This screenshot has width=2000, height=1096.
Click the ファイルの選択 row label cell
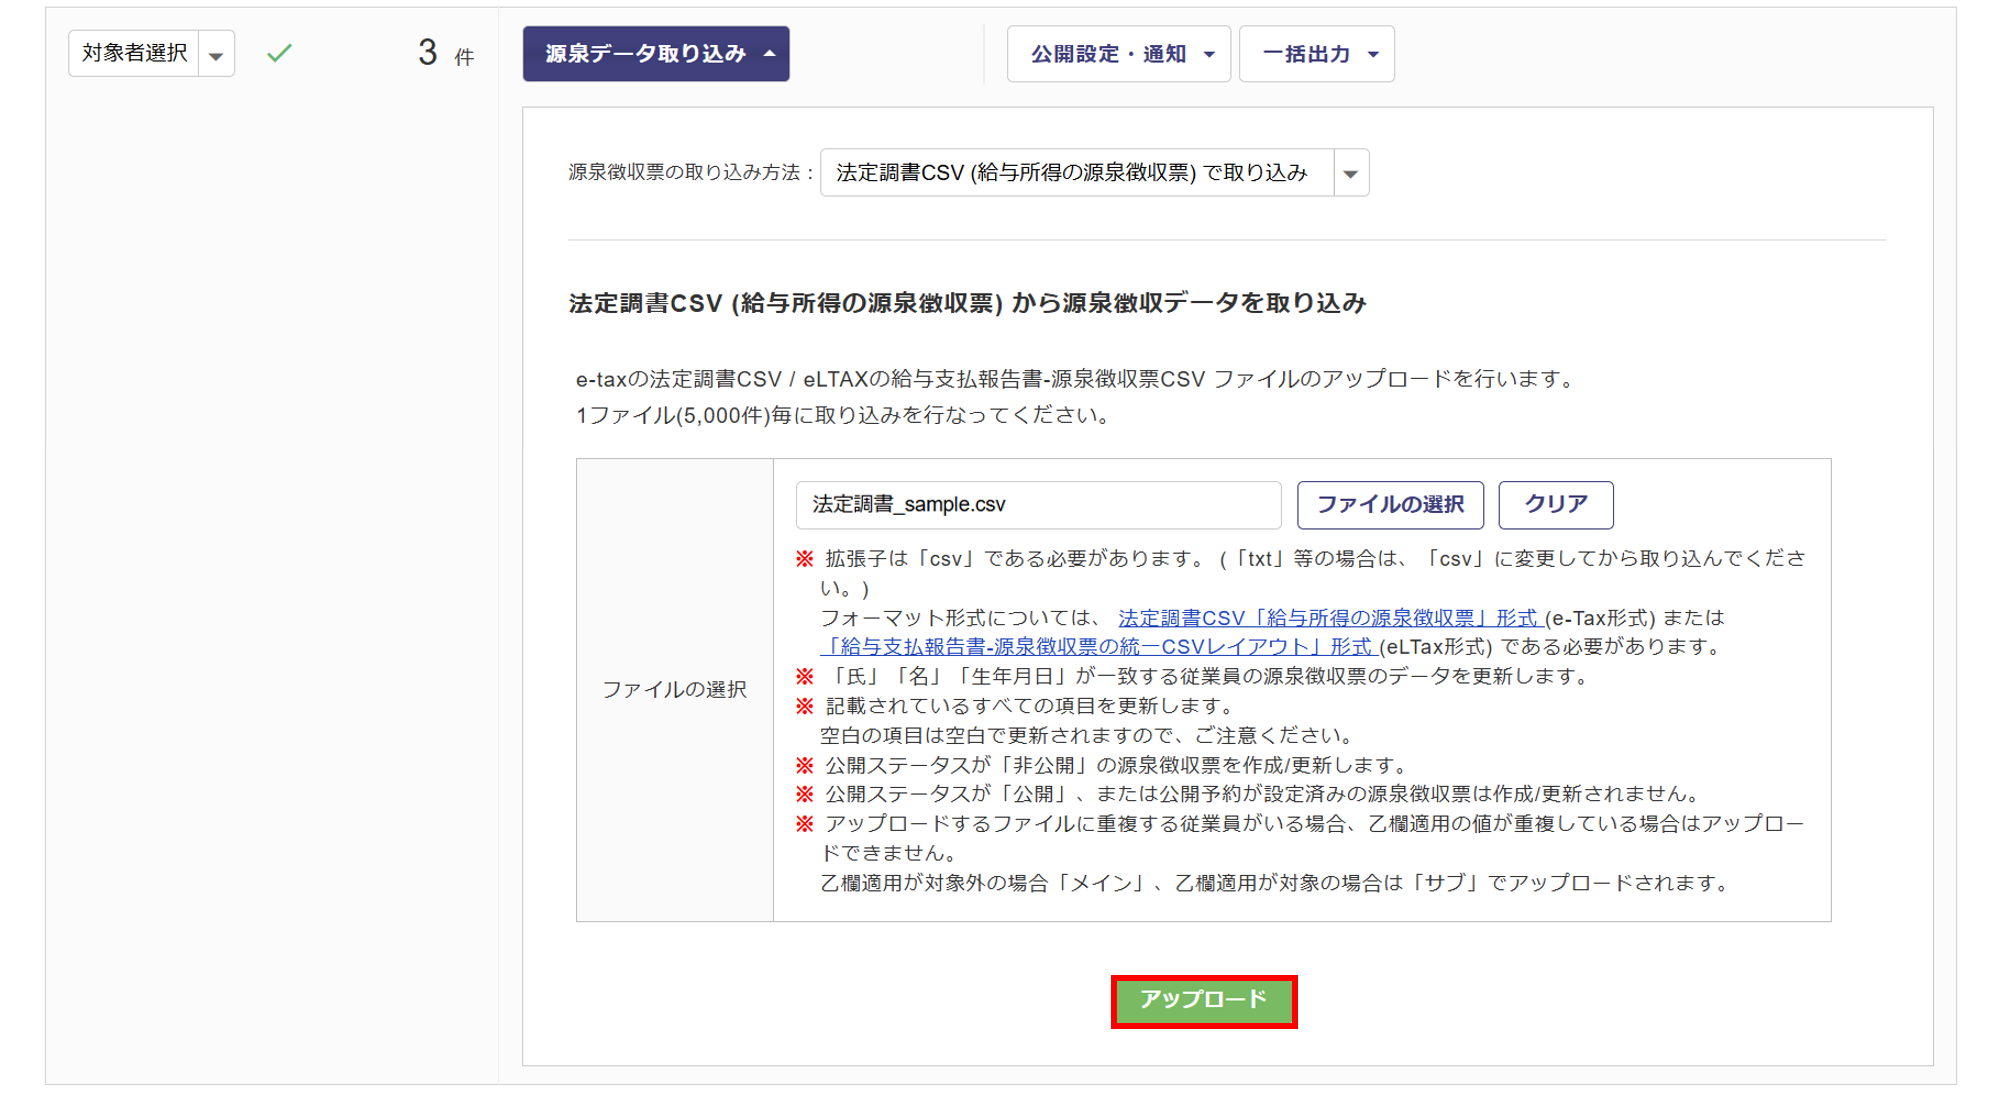click(674, 690)
